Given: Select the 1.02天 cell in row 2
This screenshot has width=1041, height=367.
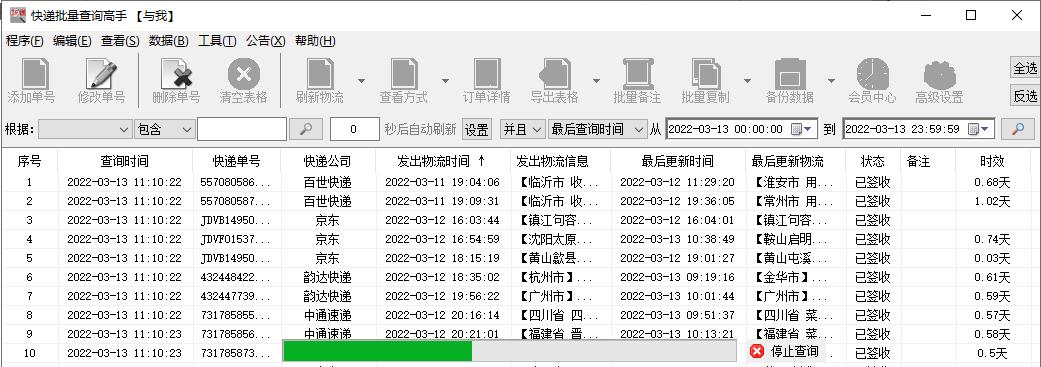Looking at the screenshot, I should [x=992, y=201].
